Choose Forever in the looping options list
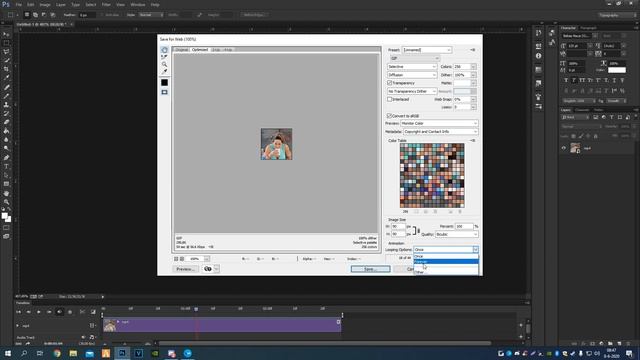This screenshot has height=360, width=640. (446, 262)
